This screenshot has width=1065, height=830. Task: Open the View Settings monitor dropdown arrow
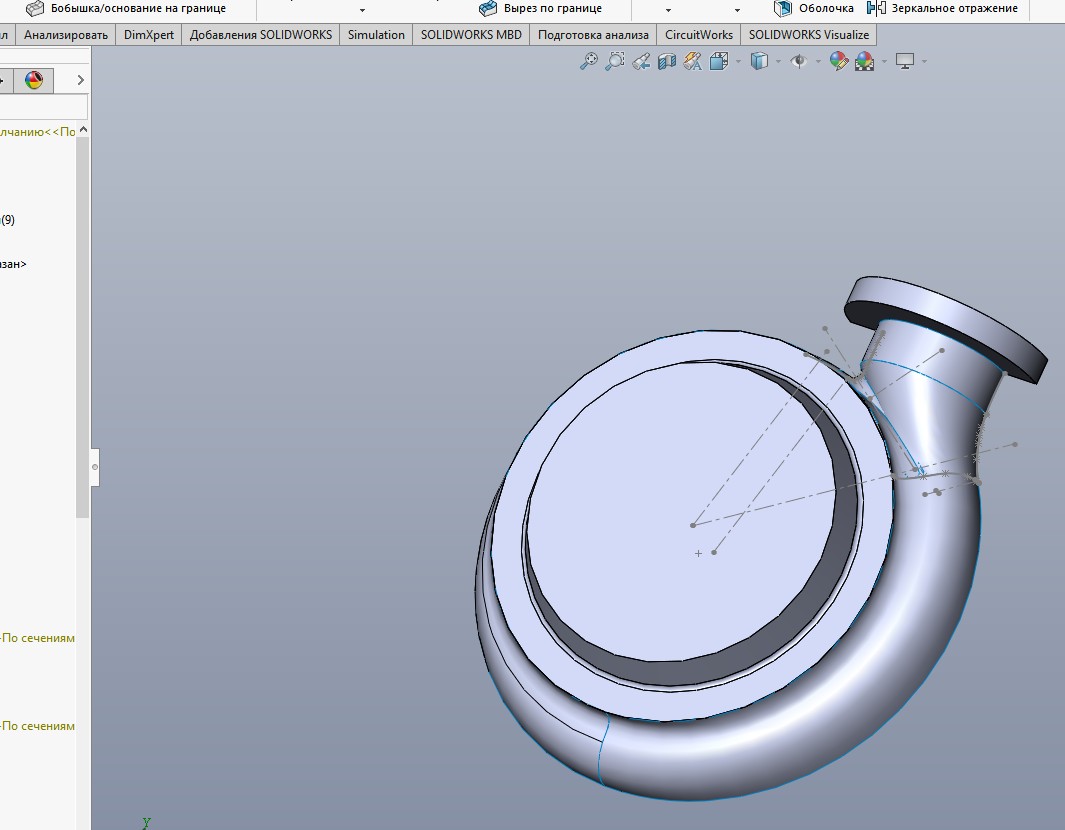(924, 62)
